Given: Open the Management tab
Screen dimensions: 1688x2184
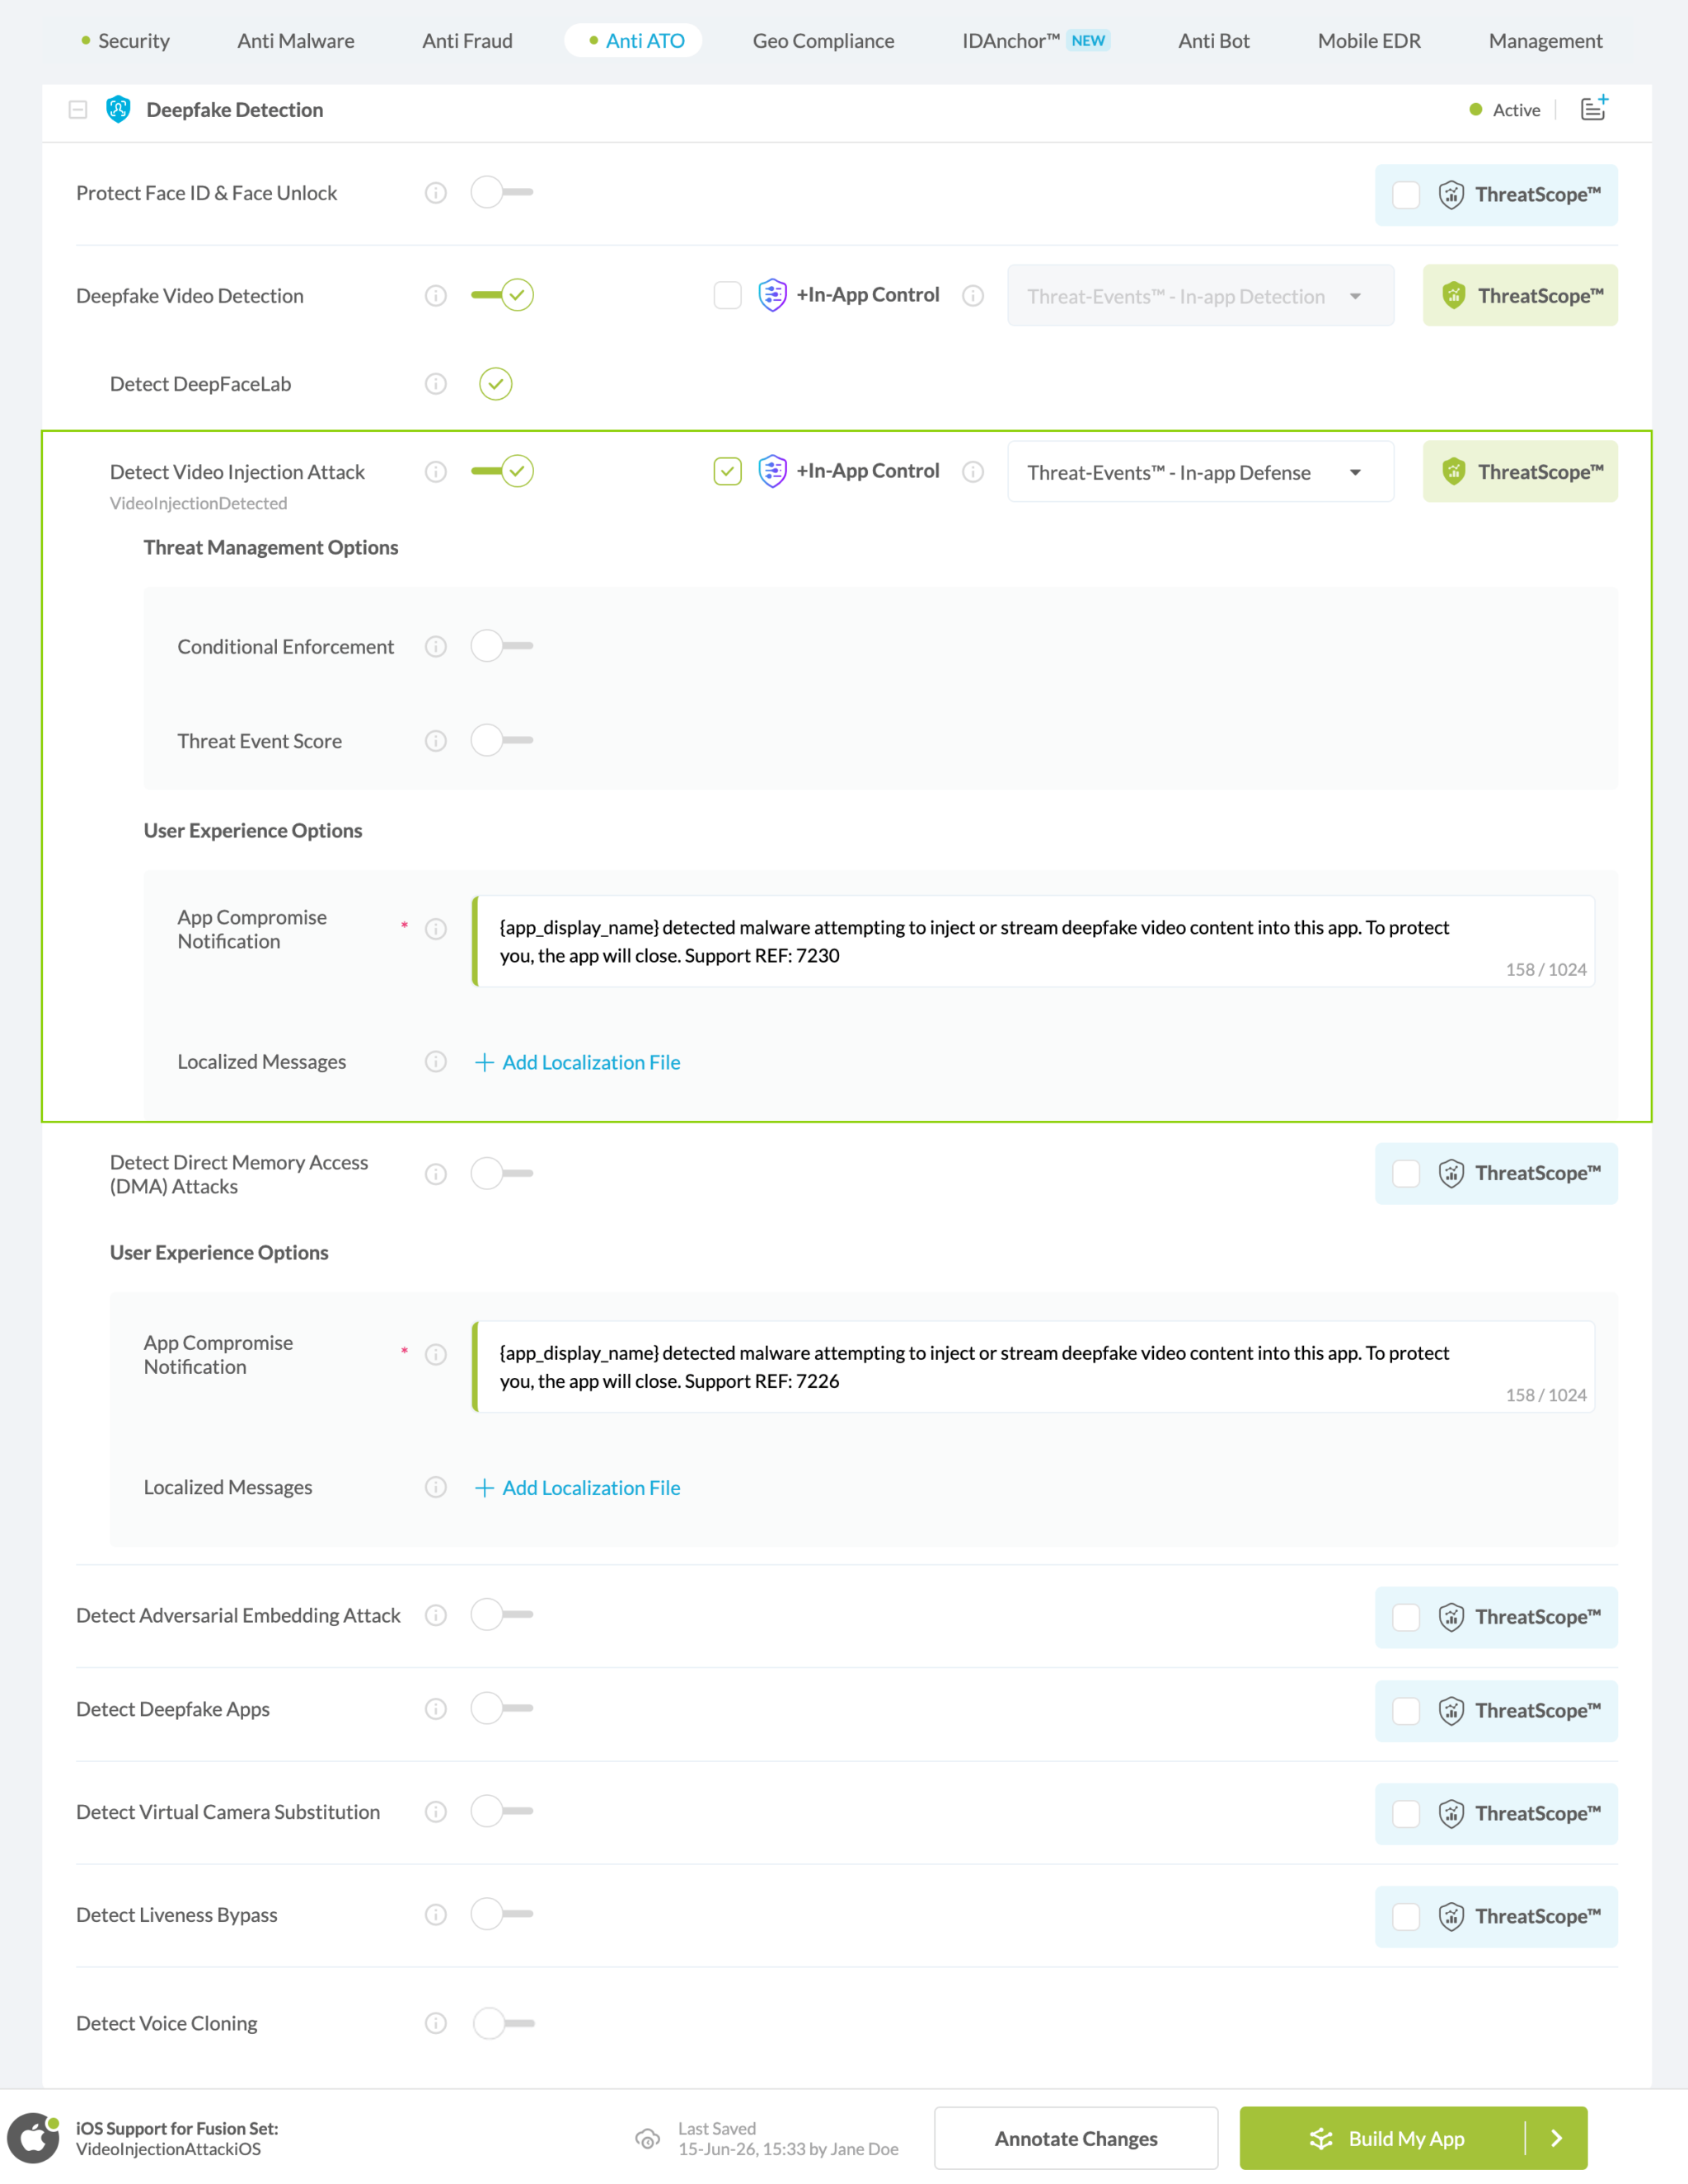Looking at the screenshot, I should pos(1545,41).
